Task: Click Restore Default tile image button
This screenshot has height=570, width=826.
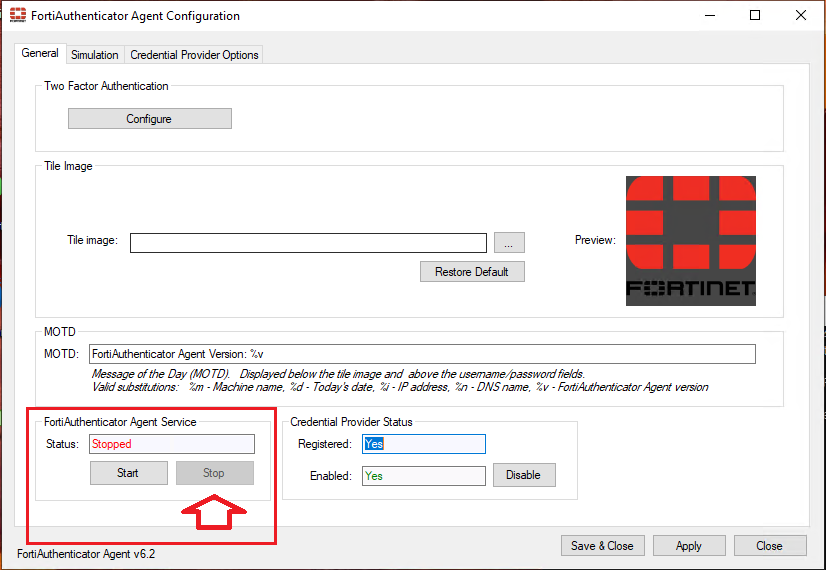Action: click(x=472, y=272)
